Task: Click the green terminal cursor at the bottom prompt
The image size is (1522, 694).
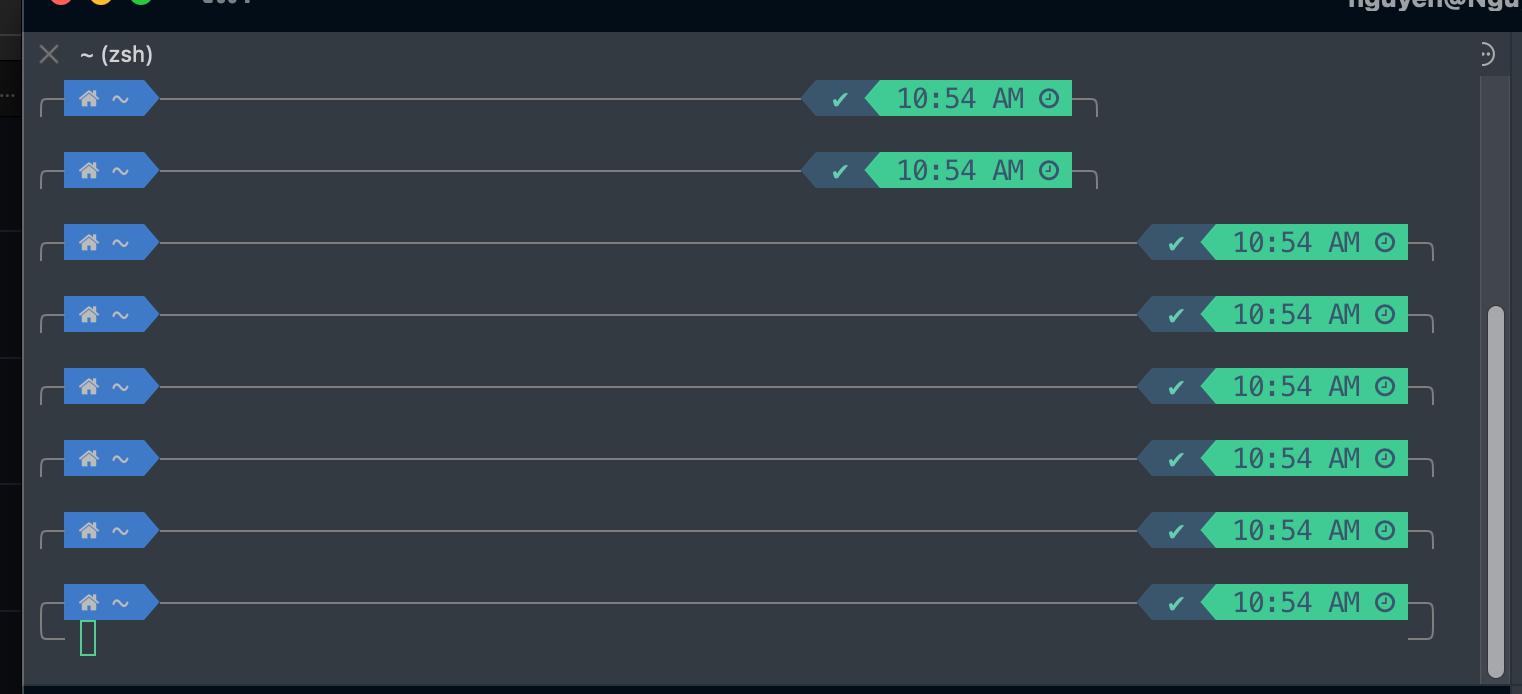Action: pos(88,635)
